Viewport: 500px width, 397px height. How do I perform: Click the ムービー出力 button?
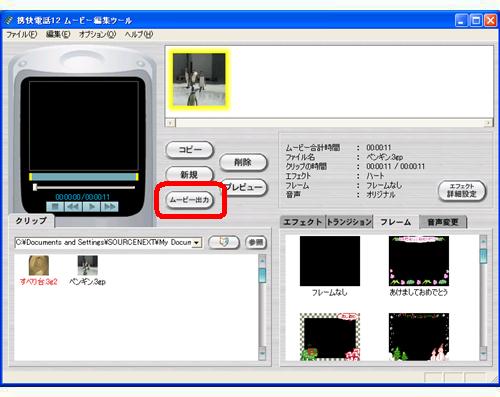point(190,200)
